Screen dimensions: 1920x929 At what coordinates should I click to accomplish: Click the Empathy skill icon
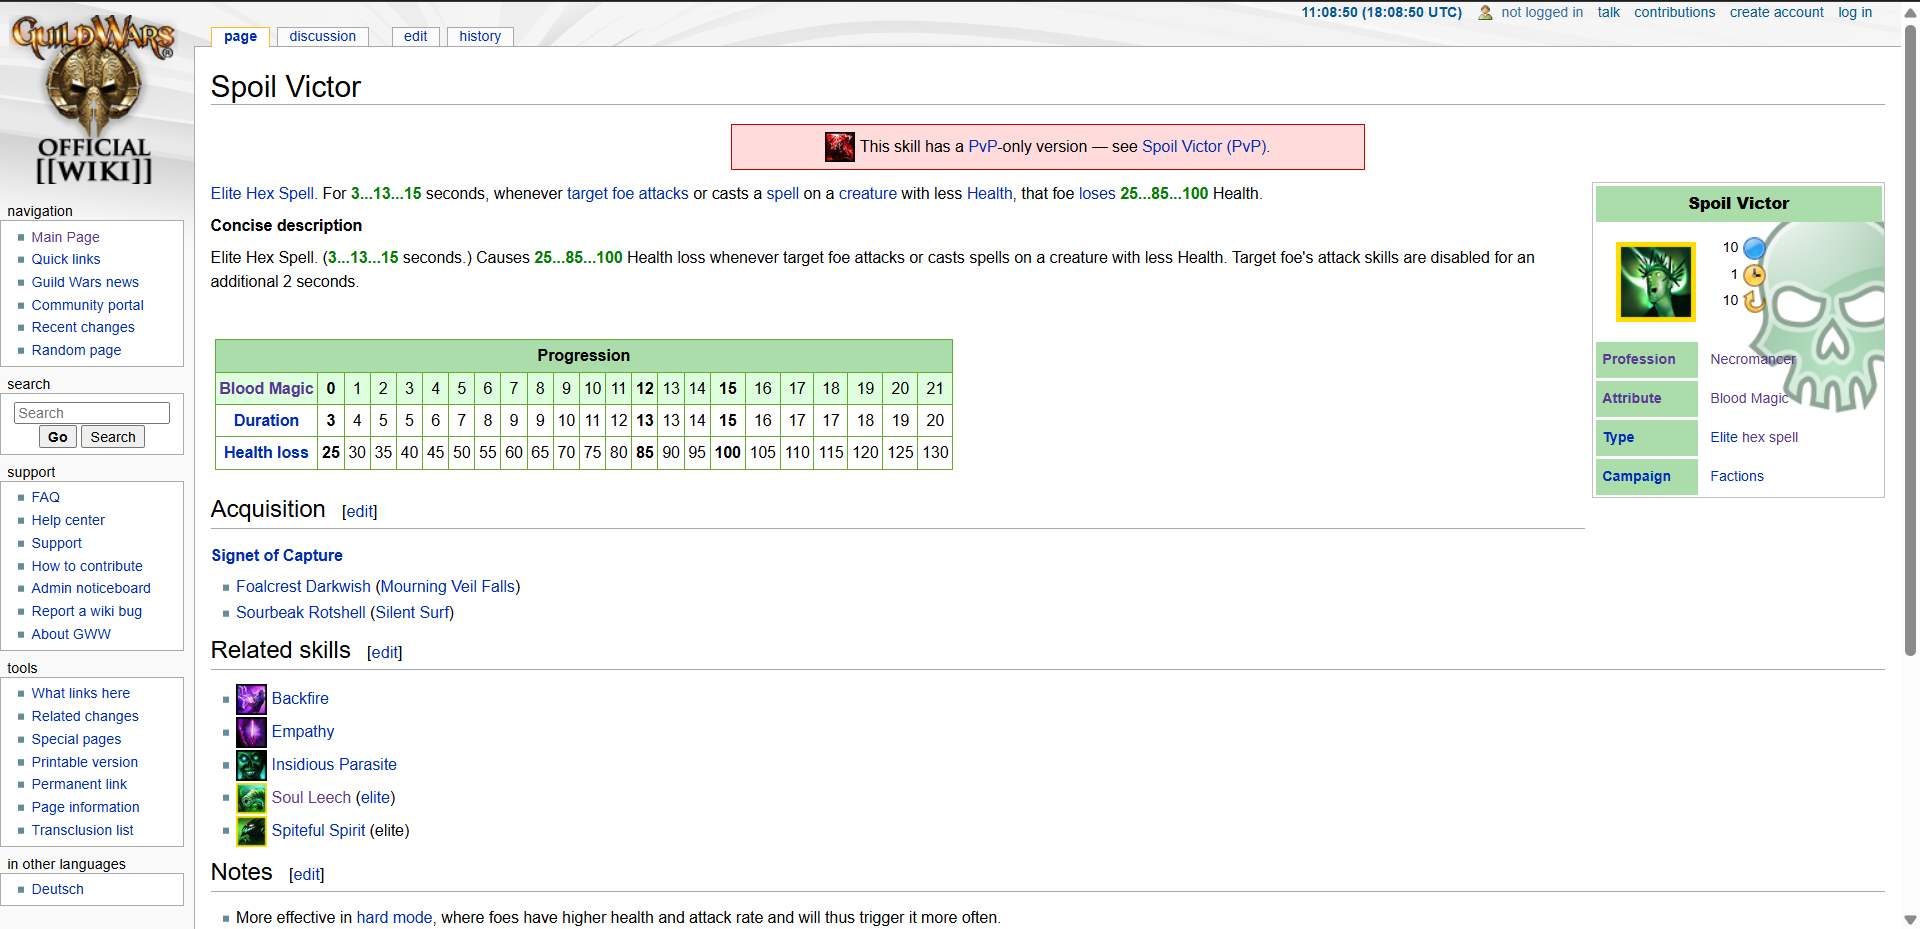pos(251,732)
